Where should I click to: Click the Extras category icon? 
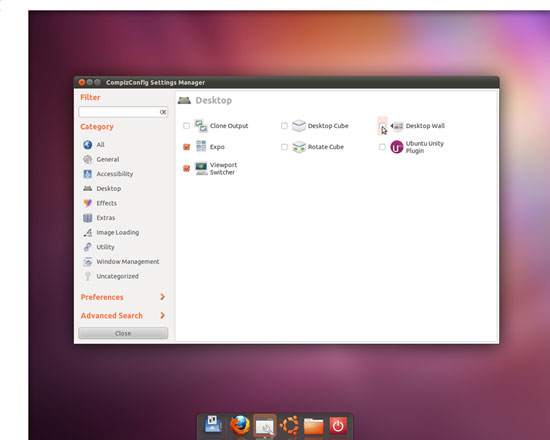88,218
